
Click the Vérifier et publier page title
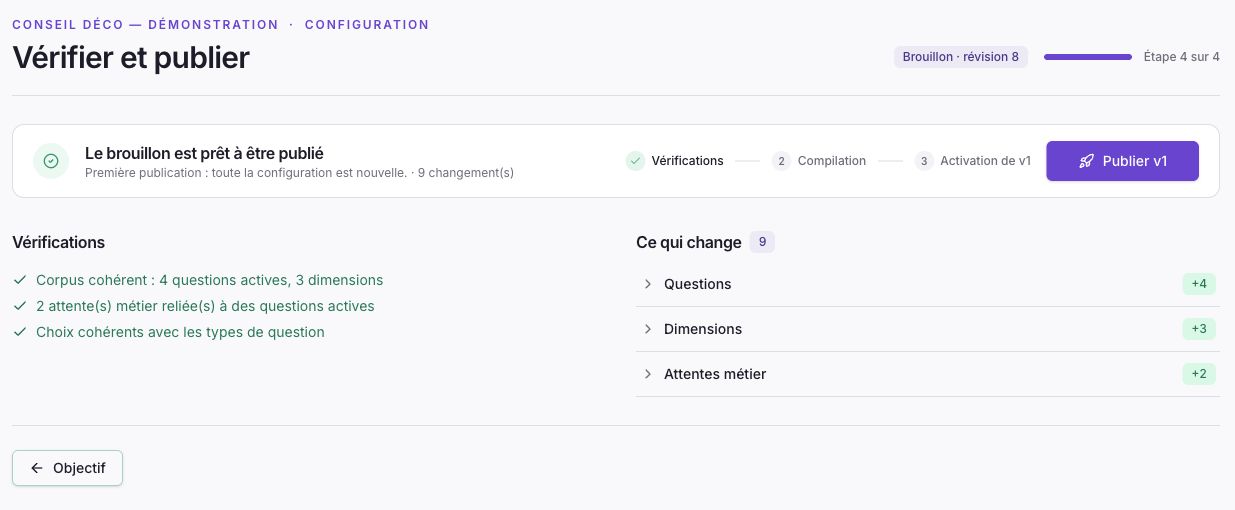(x=131, y=58)
